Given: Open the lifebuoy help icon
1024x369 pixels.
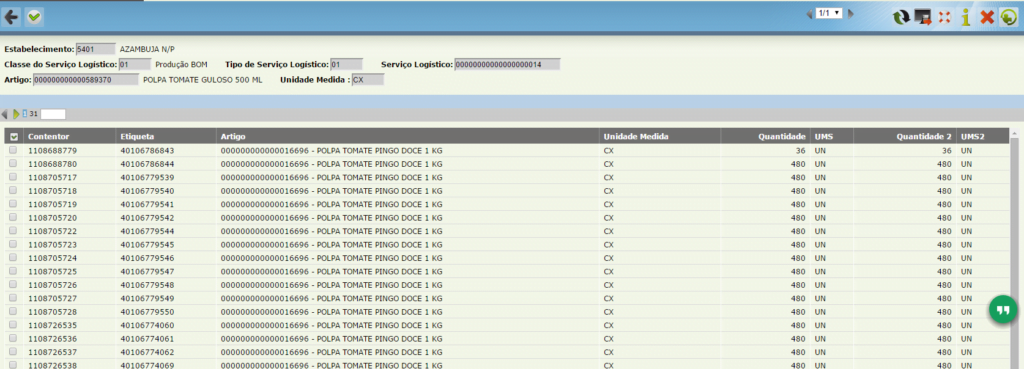Looking at the screenshot, I should point(944,17).
